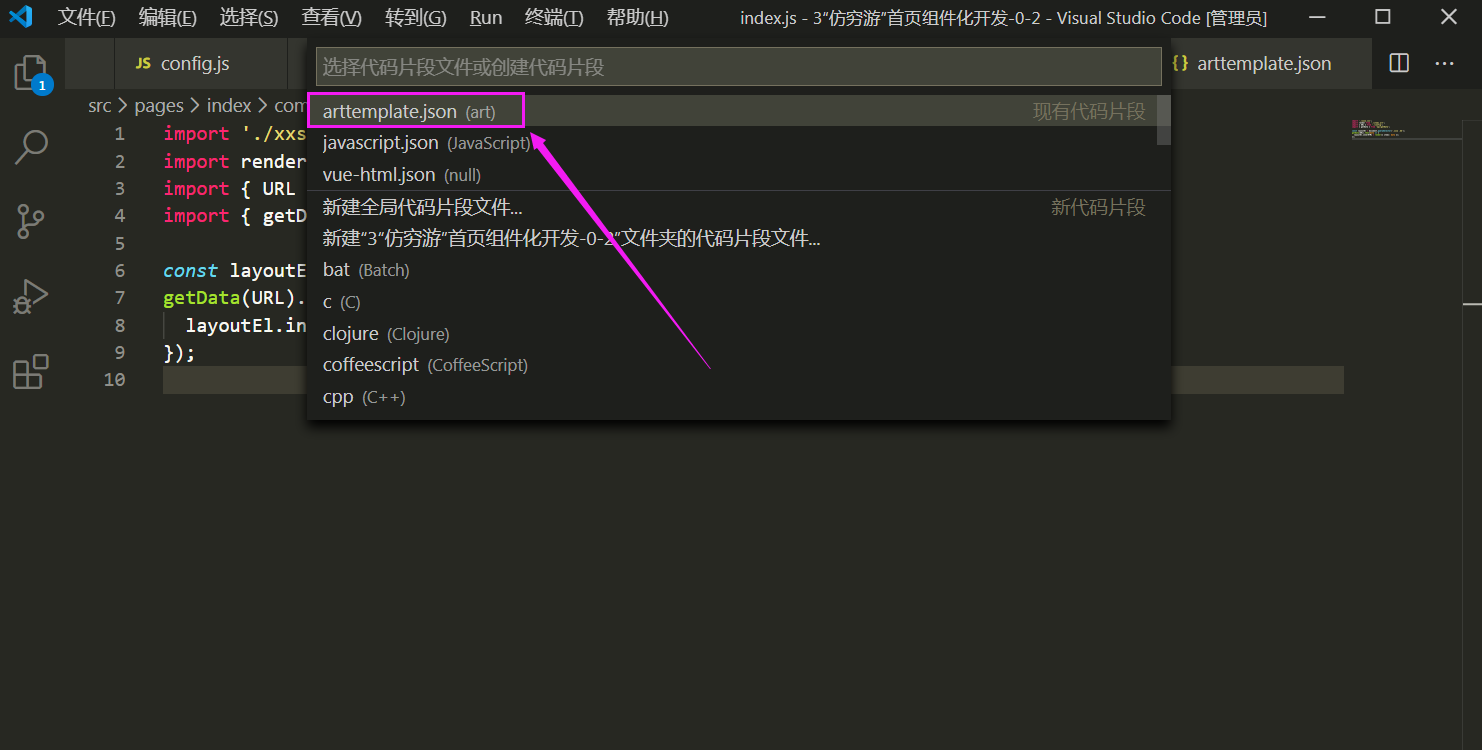Select javascript.json (JavaScript) snippet file
Screen dimensions: 1482x750
pyautogui.click(x=732, y=143)
